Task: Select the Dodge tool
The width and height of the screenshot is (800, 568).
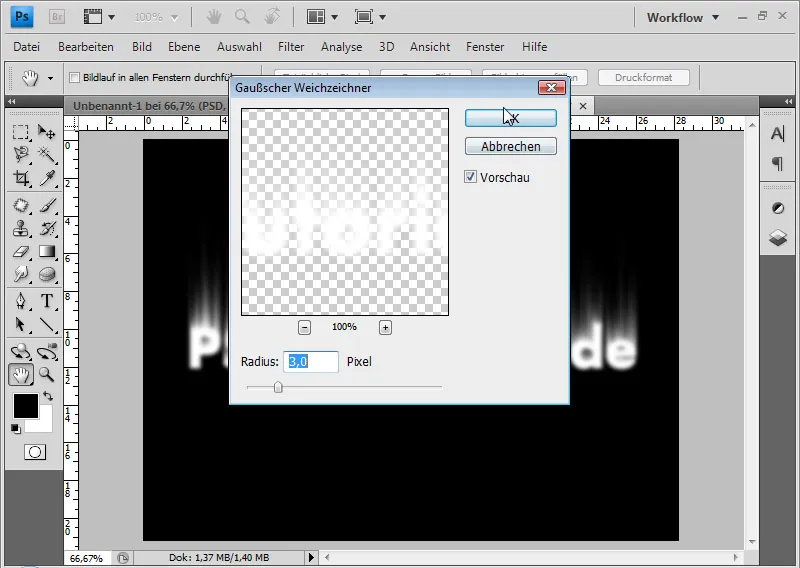Action: 20,274
